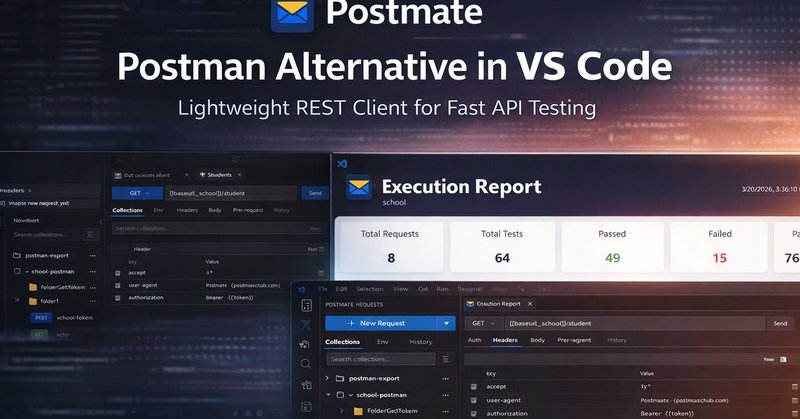Click Search collections field in New Request window
Image resolution: width=800 pixels, height=419 pixels.
click(x=381, y=359)
